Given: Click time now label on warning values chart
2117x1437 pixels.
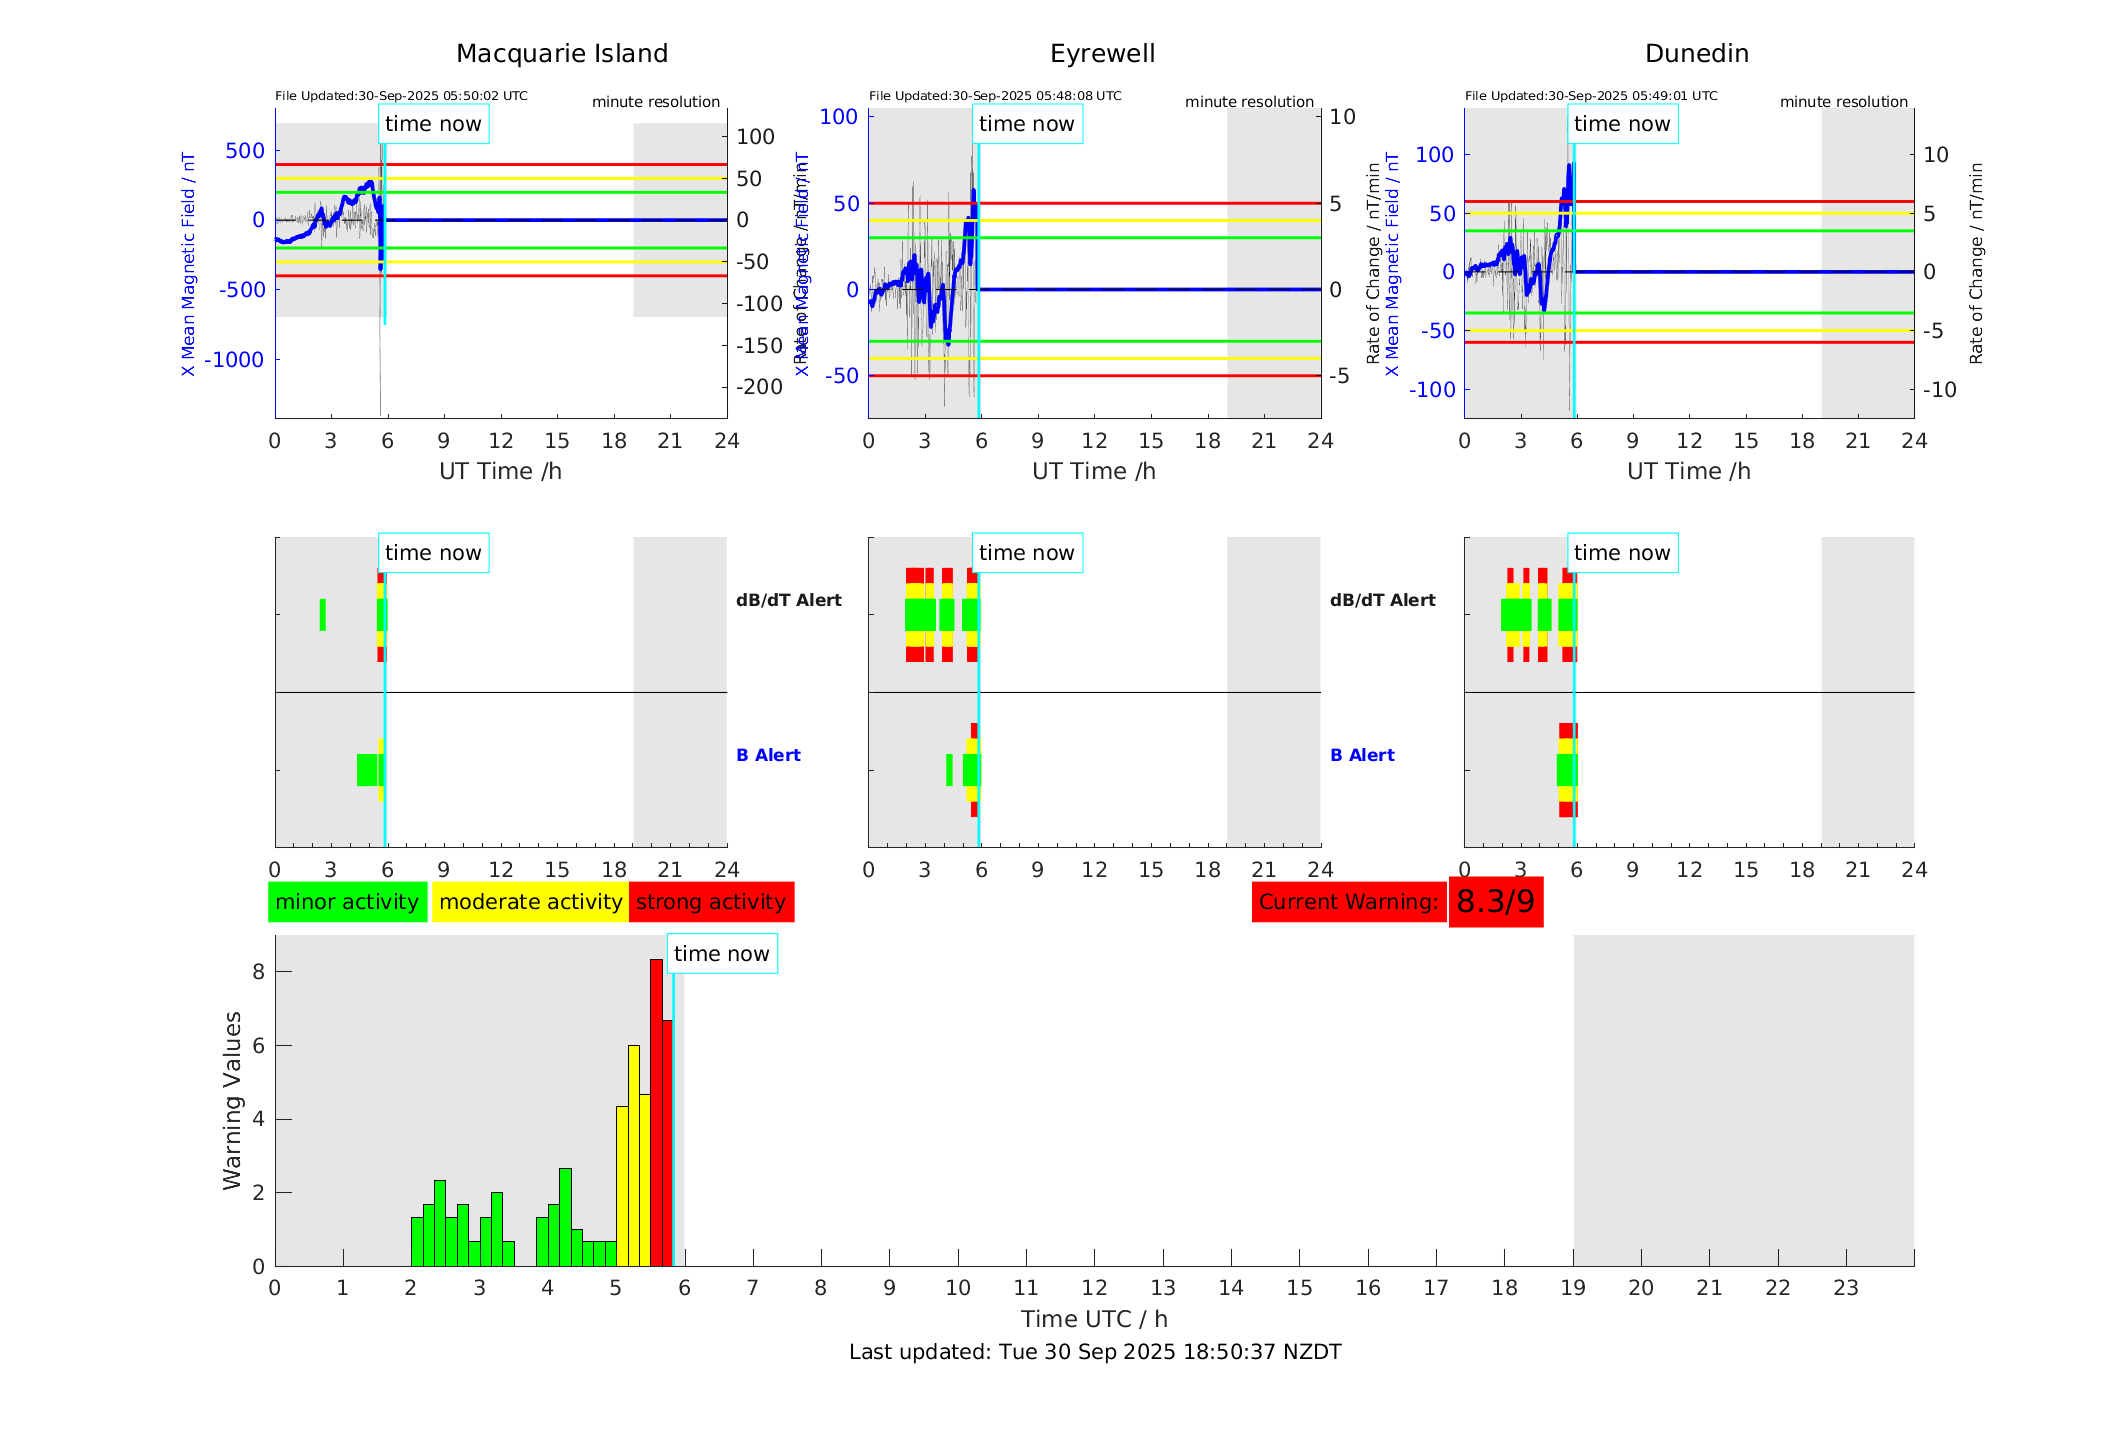Looking at the screenshot, I should coord(721,954).
